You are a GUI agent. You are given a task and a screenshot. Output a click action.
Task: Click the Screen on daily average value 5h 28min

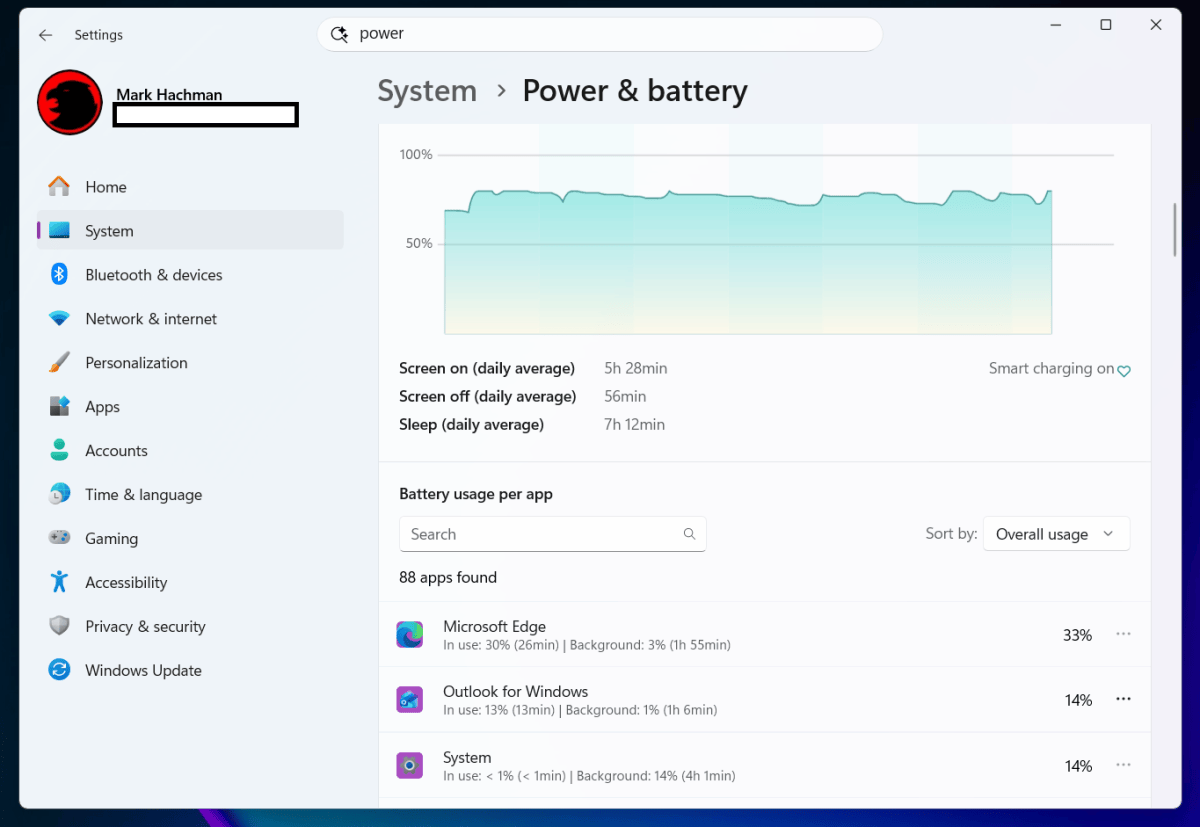point(635,369)
